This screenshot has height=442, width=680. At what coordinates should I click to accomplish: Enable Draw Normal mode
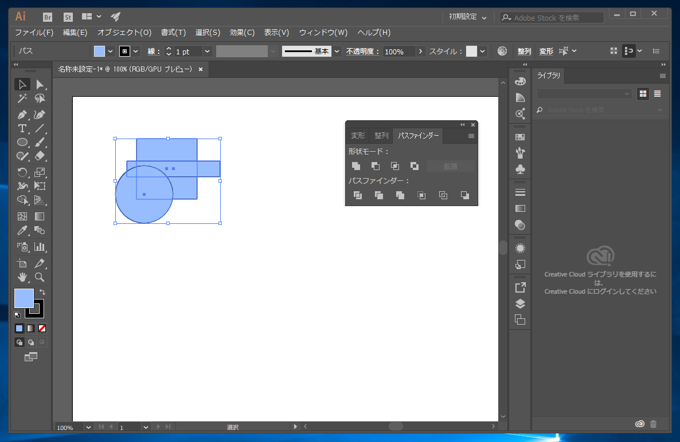(x=19, y=342)
